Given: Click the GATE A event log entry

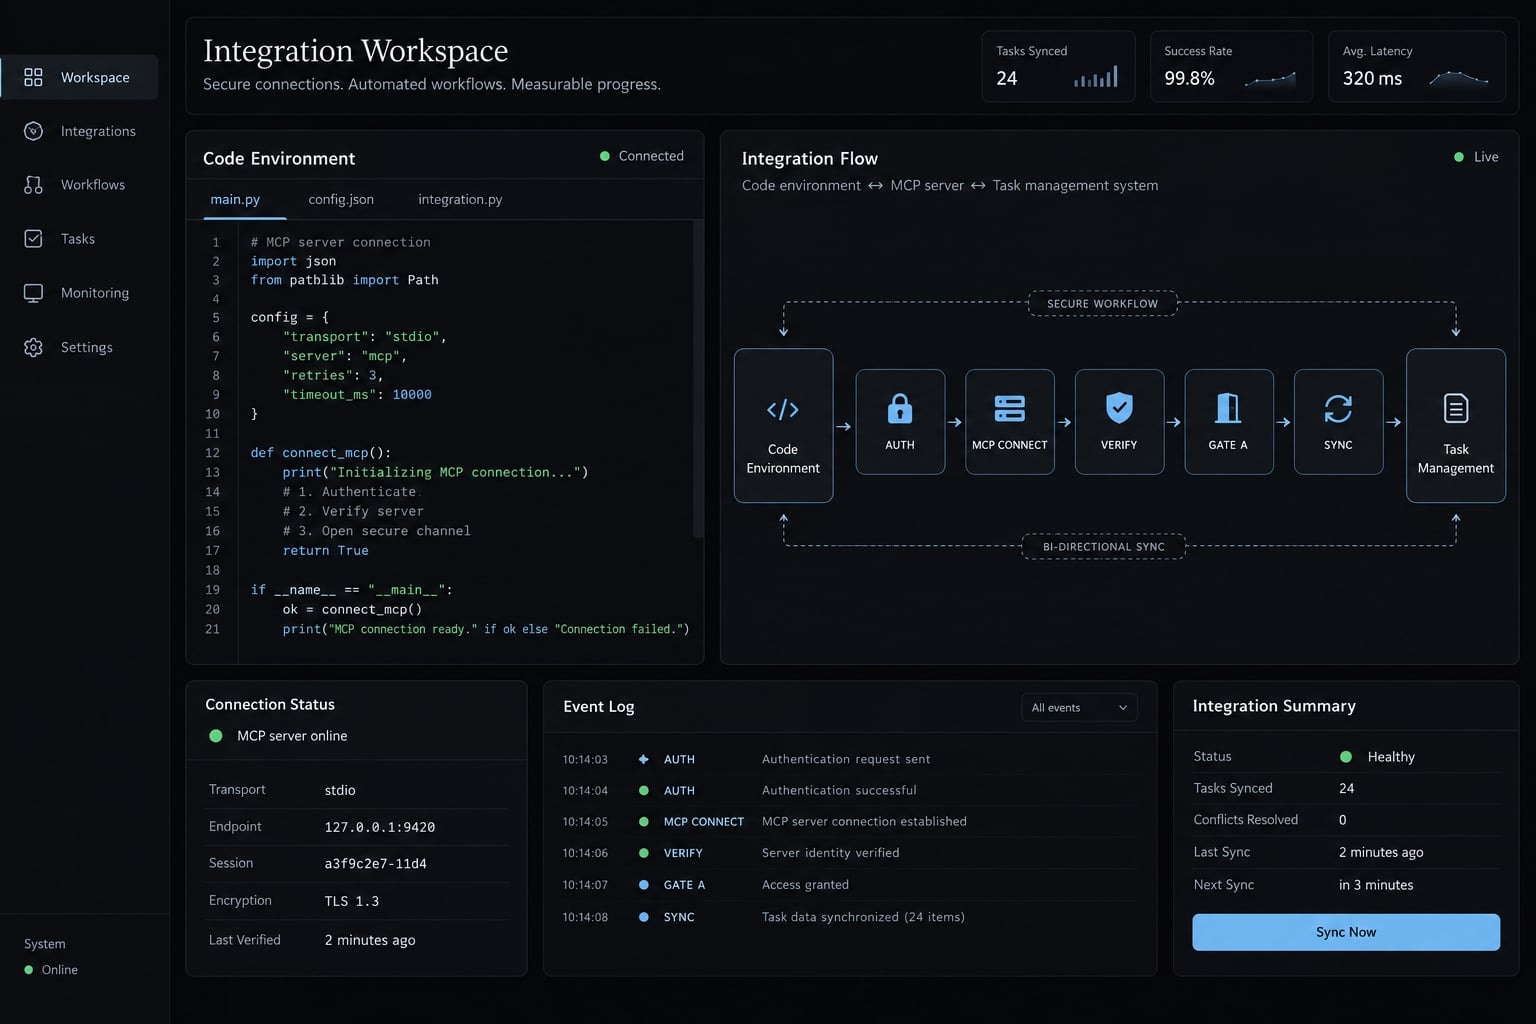Looking at the screenshot, I should coord(850,885).
